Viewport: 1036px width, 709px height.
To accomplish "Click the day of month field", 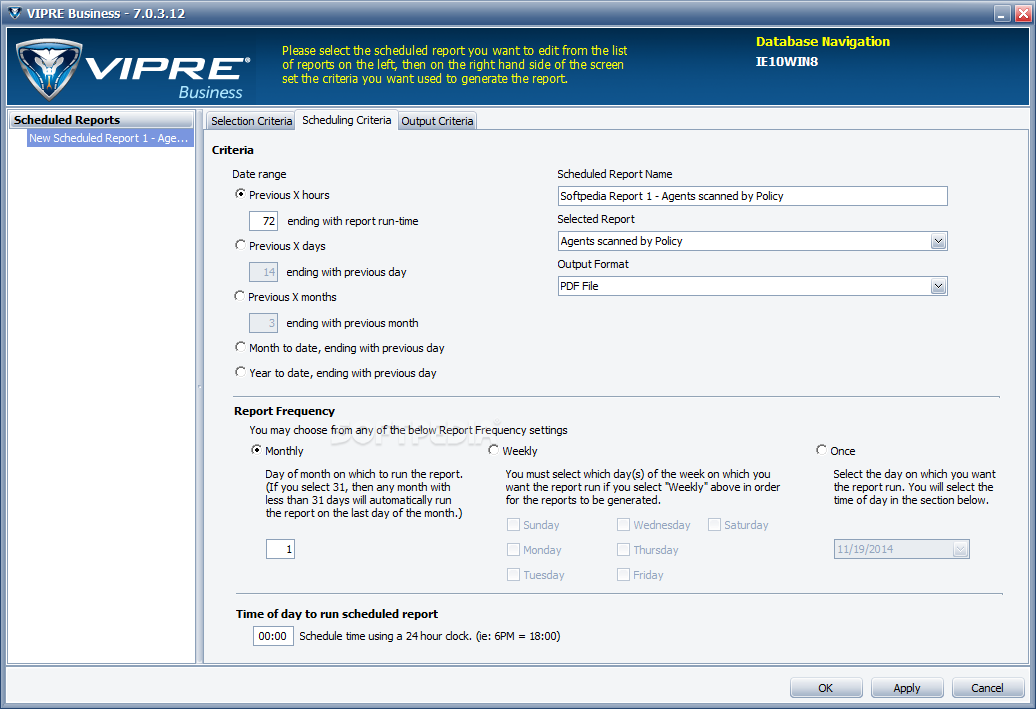I will coord(280,549).
